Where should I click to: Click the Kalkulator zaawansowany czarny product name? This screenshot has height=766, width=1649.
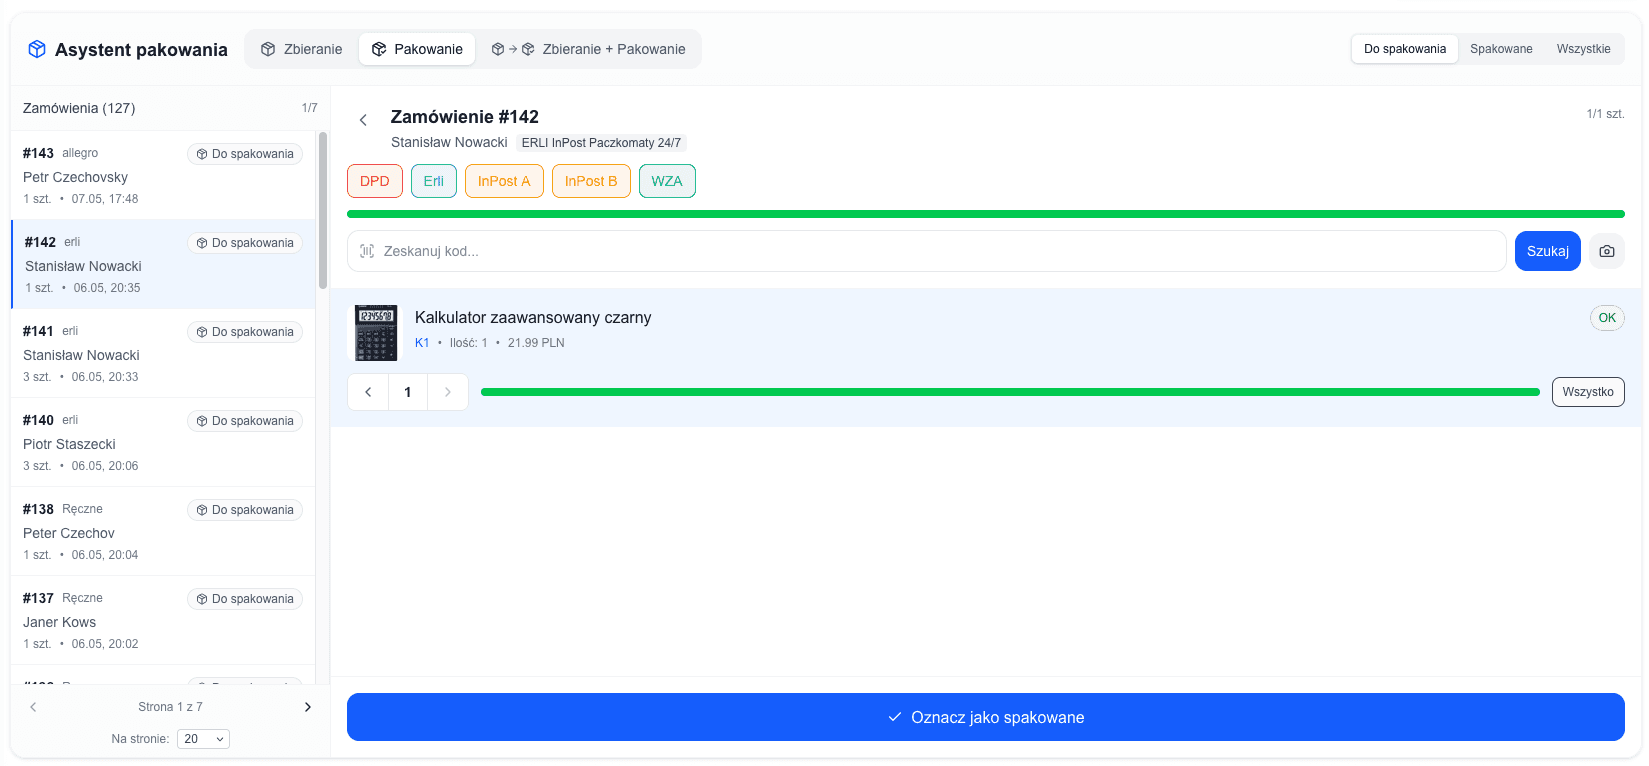pyautogui.click(x=533, y=317)
